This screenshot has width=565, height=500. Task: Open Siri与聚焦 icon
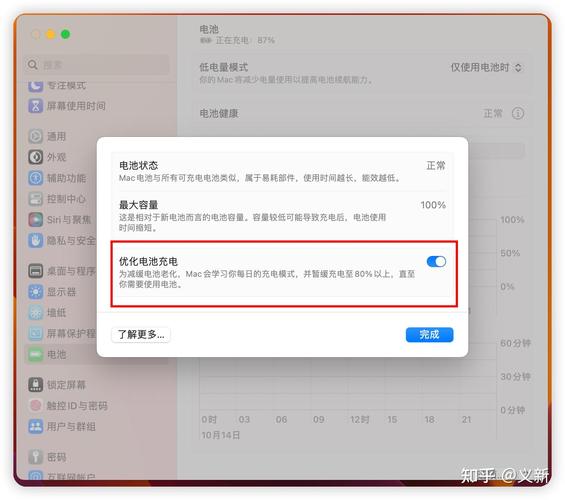coord(36,220)
